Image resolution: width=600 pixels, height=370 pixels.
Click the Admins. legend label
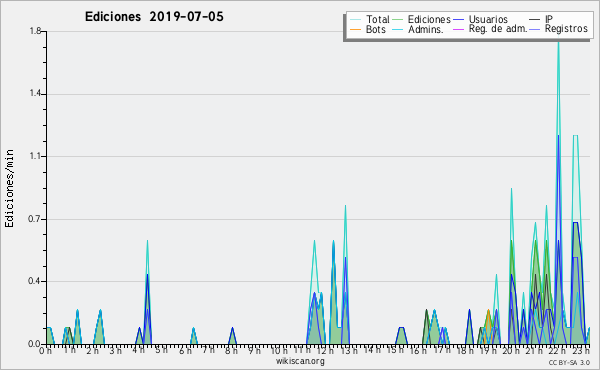pyautogui.click(x=426, y=29)
